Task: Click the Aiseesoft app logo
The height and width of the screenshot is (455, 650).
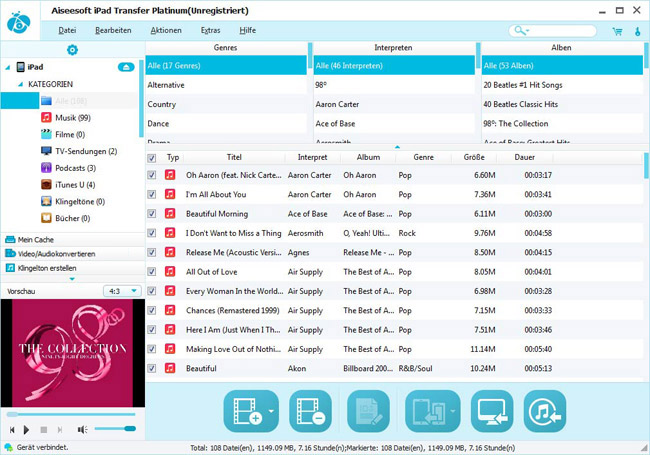Action: coord(19,22)
